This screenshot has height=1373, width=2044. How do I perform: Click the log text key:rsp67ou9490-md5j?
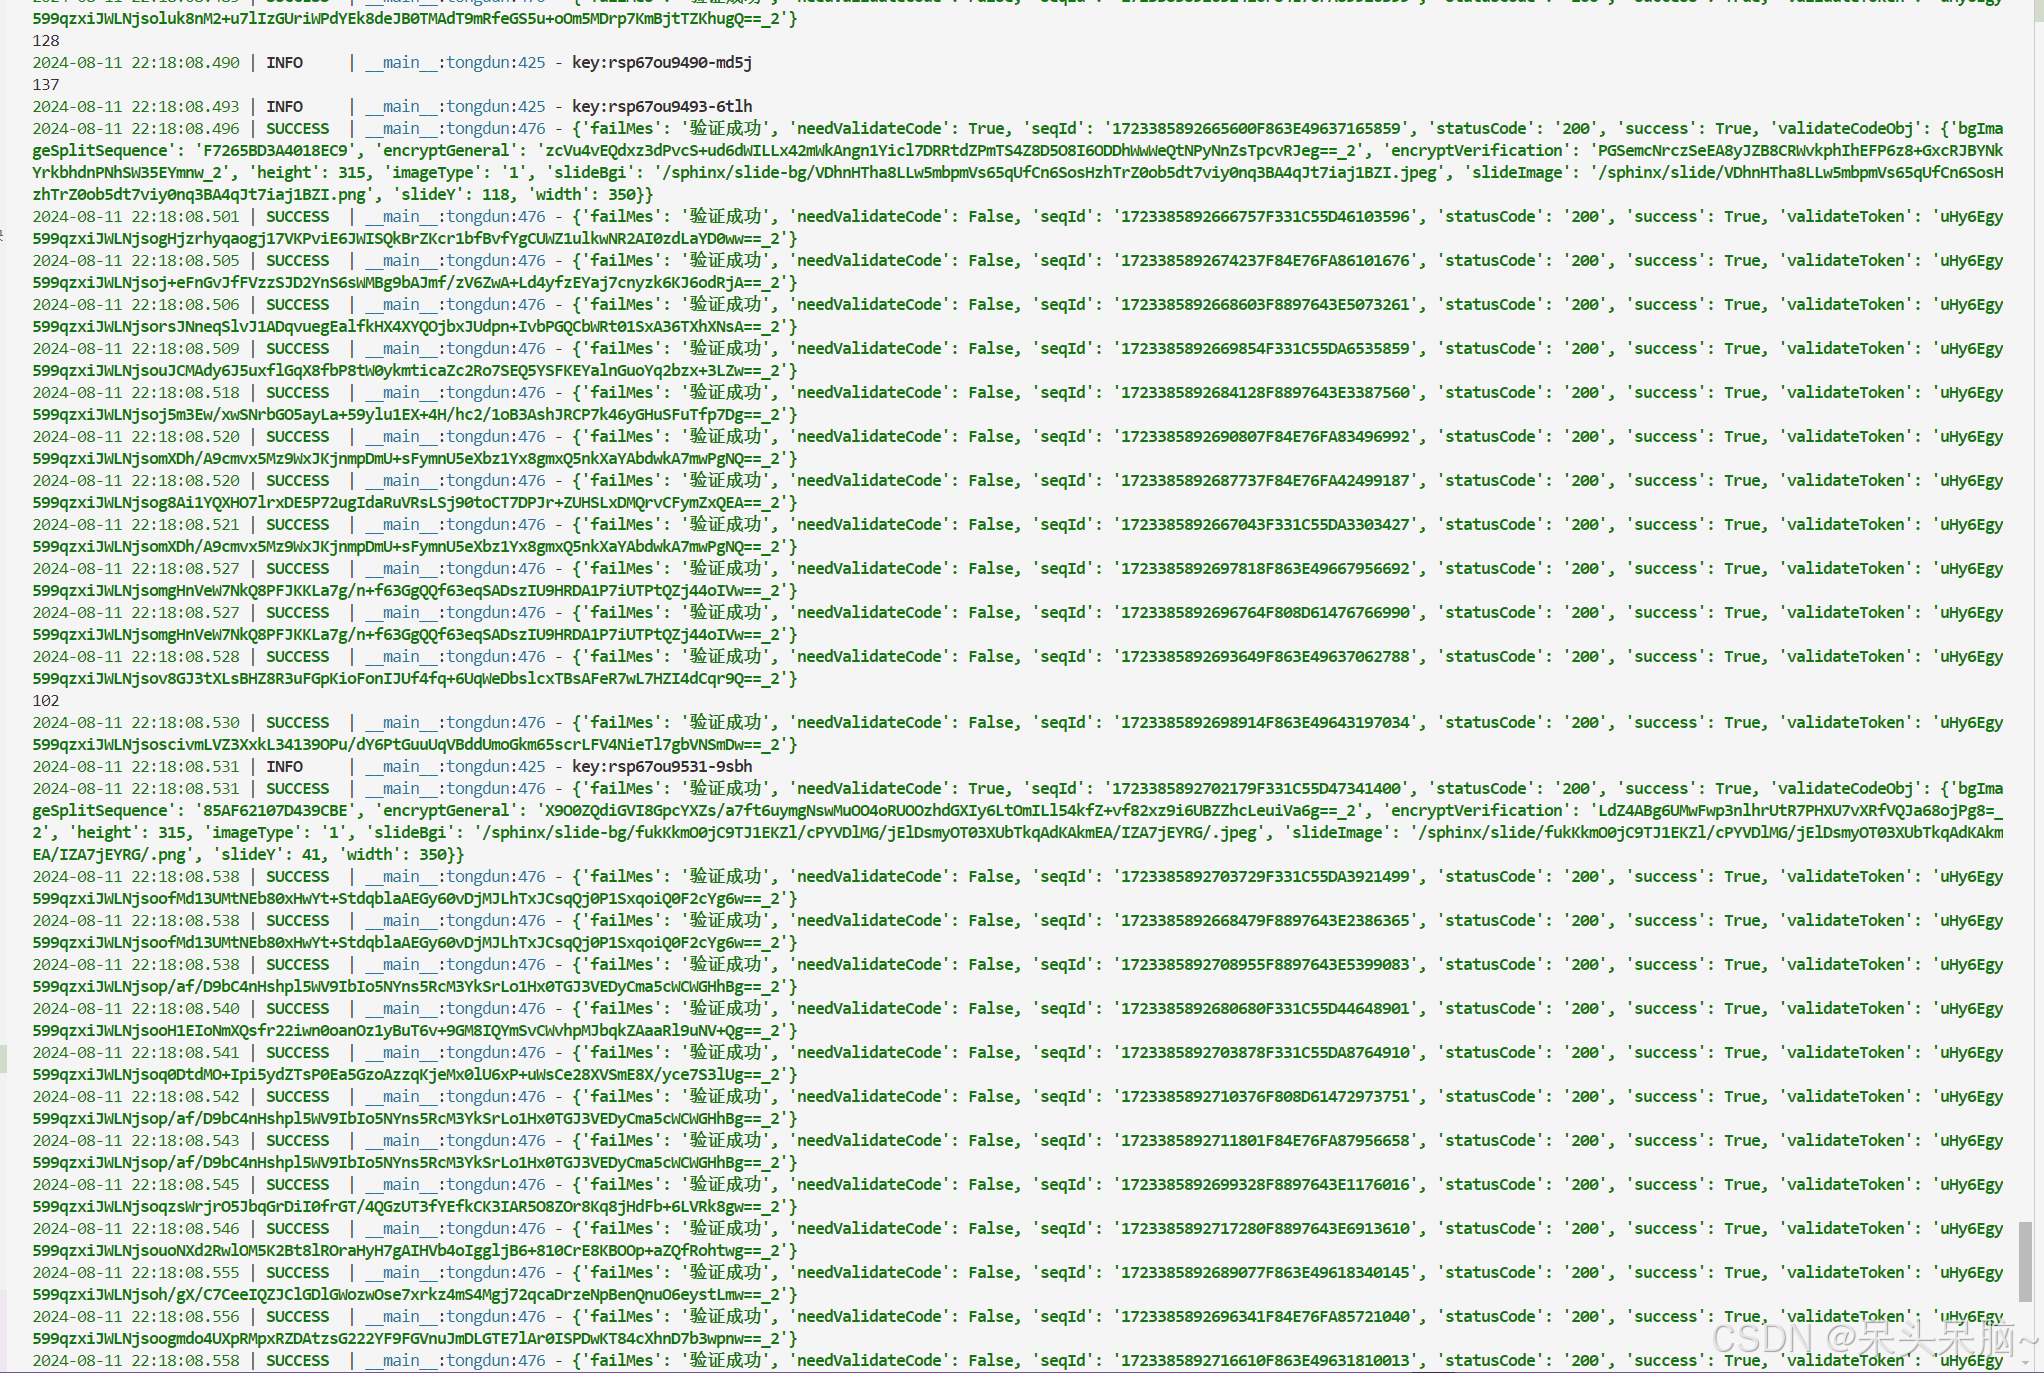point(661,63)
